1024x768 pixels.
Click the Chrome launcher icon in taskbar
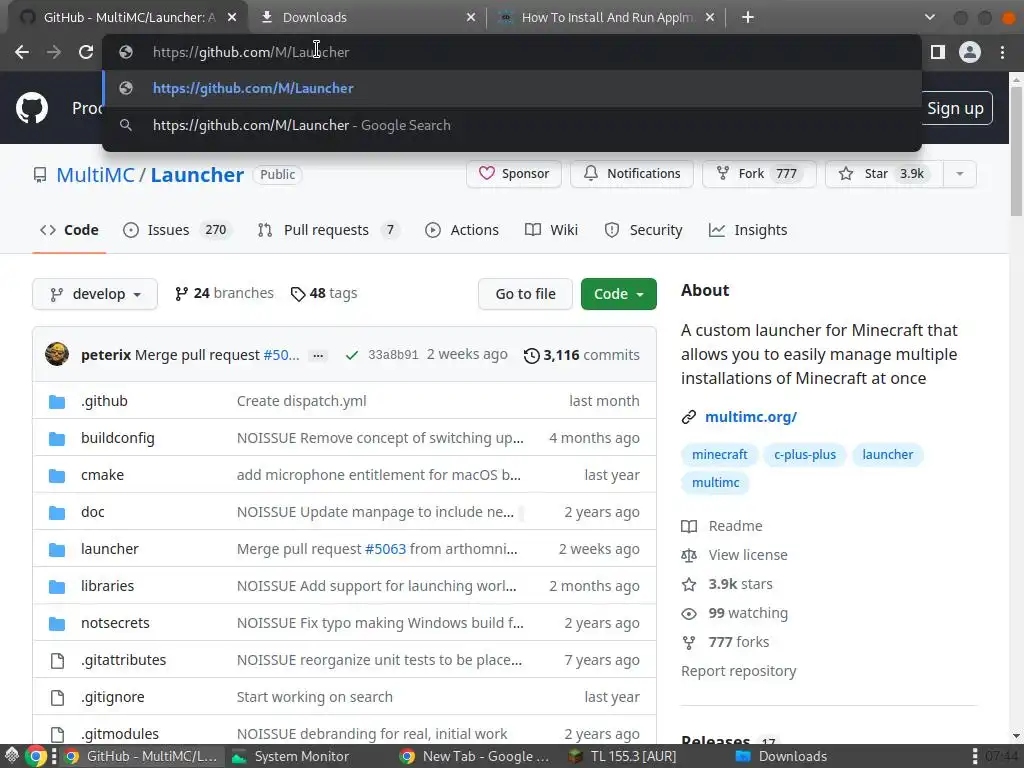point(37,756)
